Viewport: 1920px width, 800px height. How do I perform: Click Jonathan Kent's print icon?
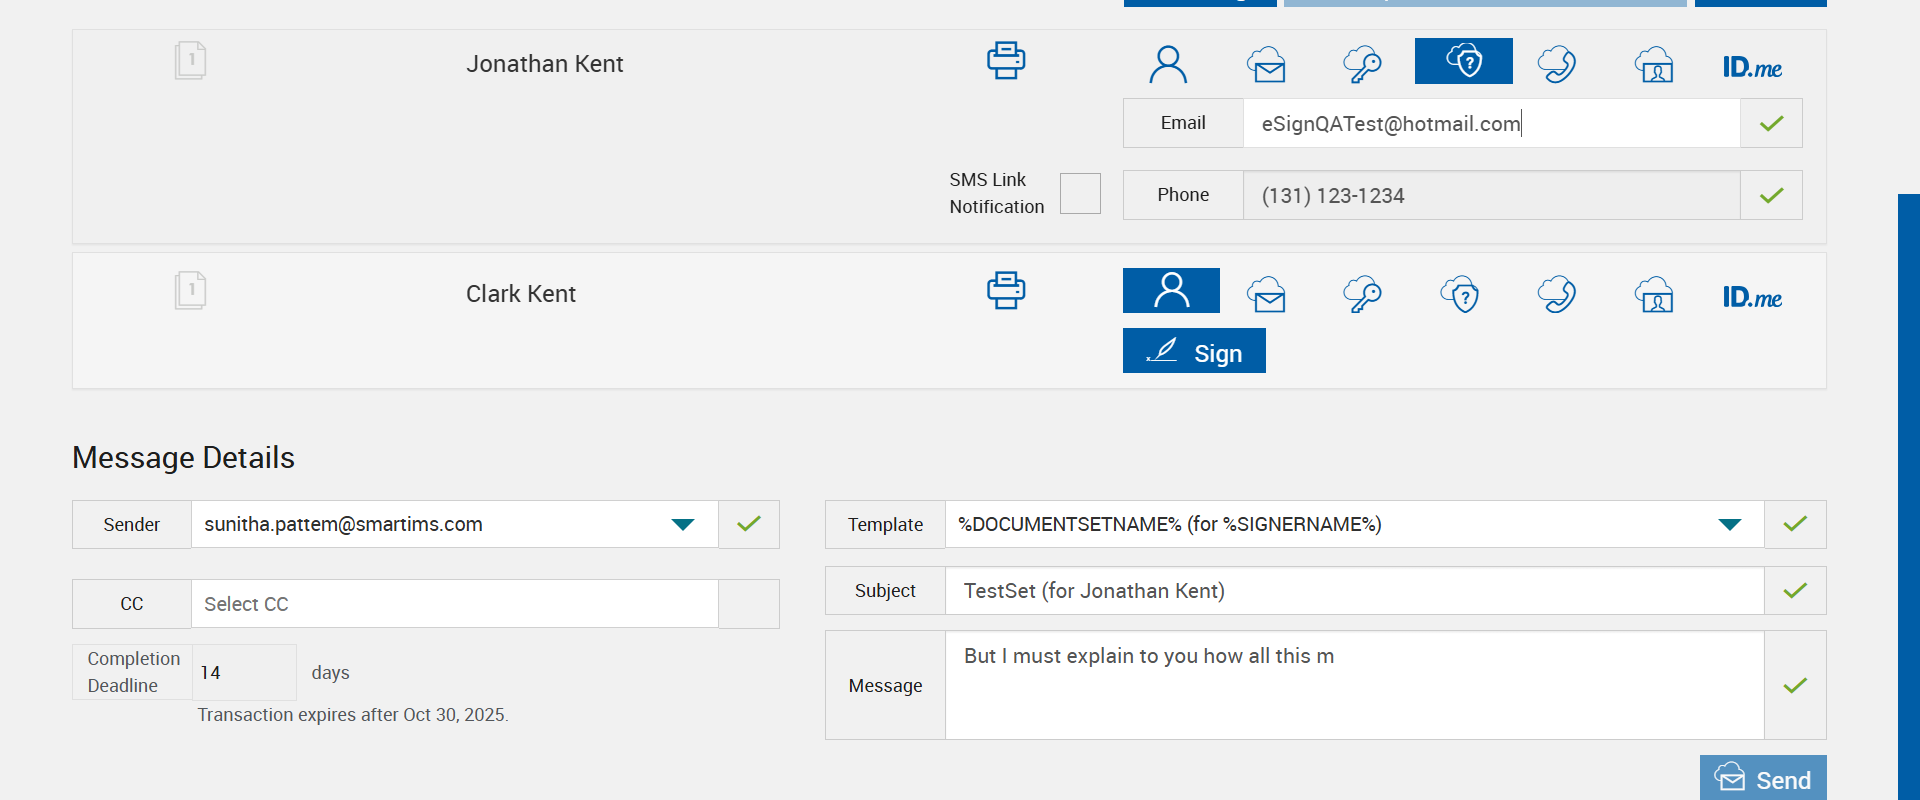(1006, 61)
